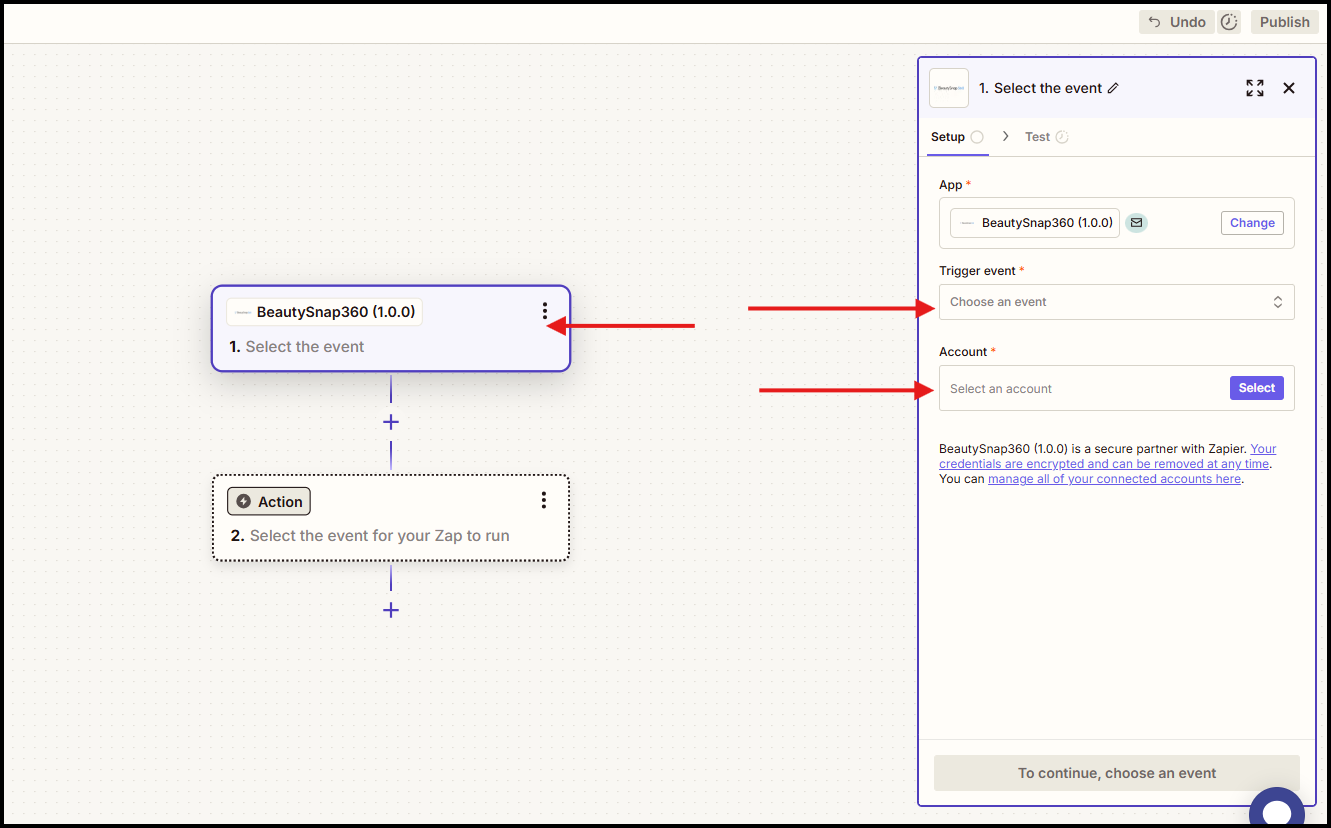Open manage all connected accounts link
The height and width of the screenshot is (828, 1331).
click(1114, 479)
